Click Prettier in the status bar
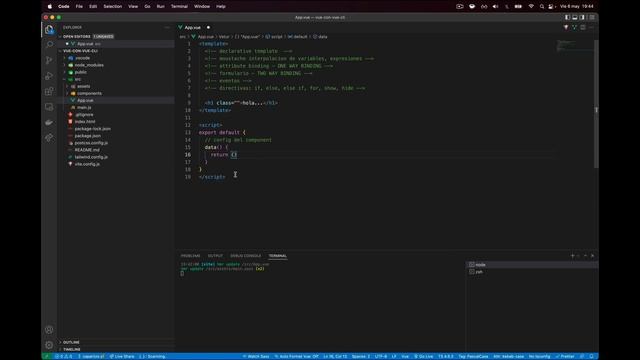 [x=565, y=357]
